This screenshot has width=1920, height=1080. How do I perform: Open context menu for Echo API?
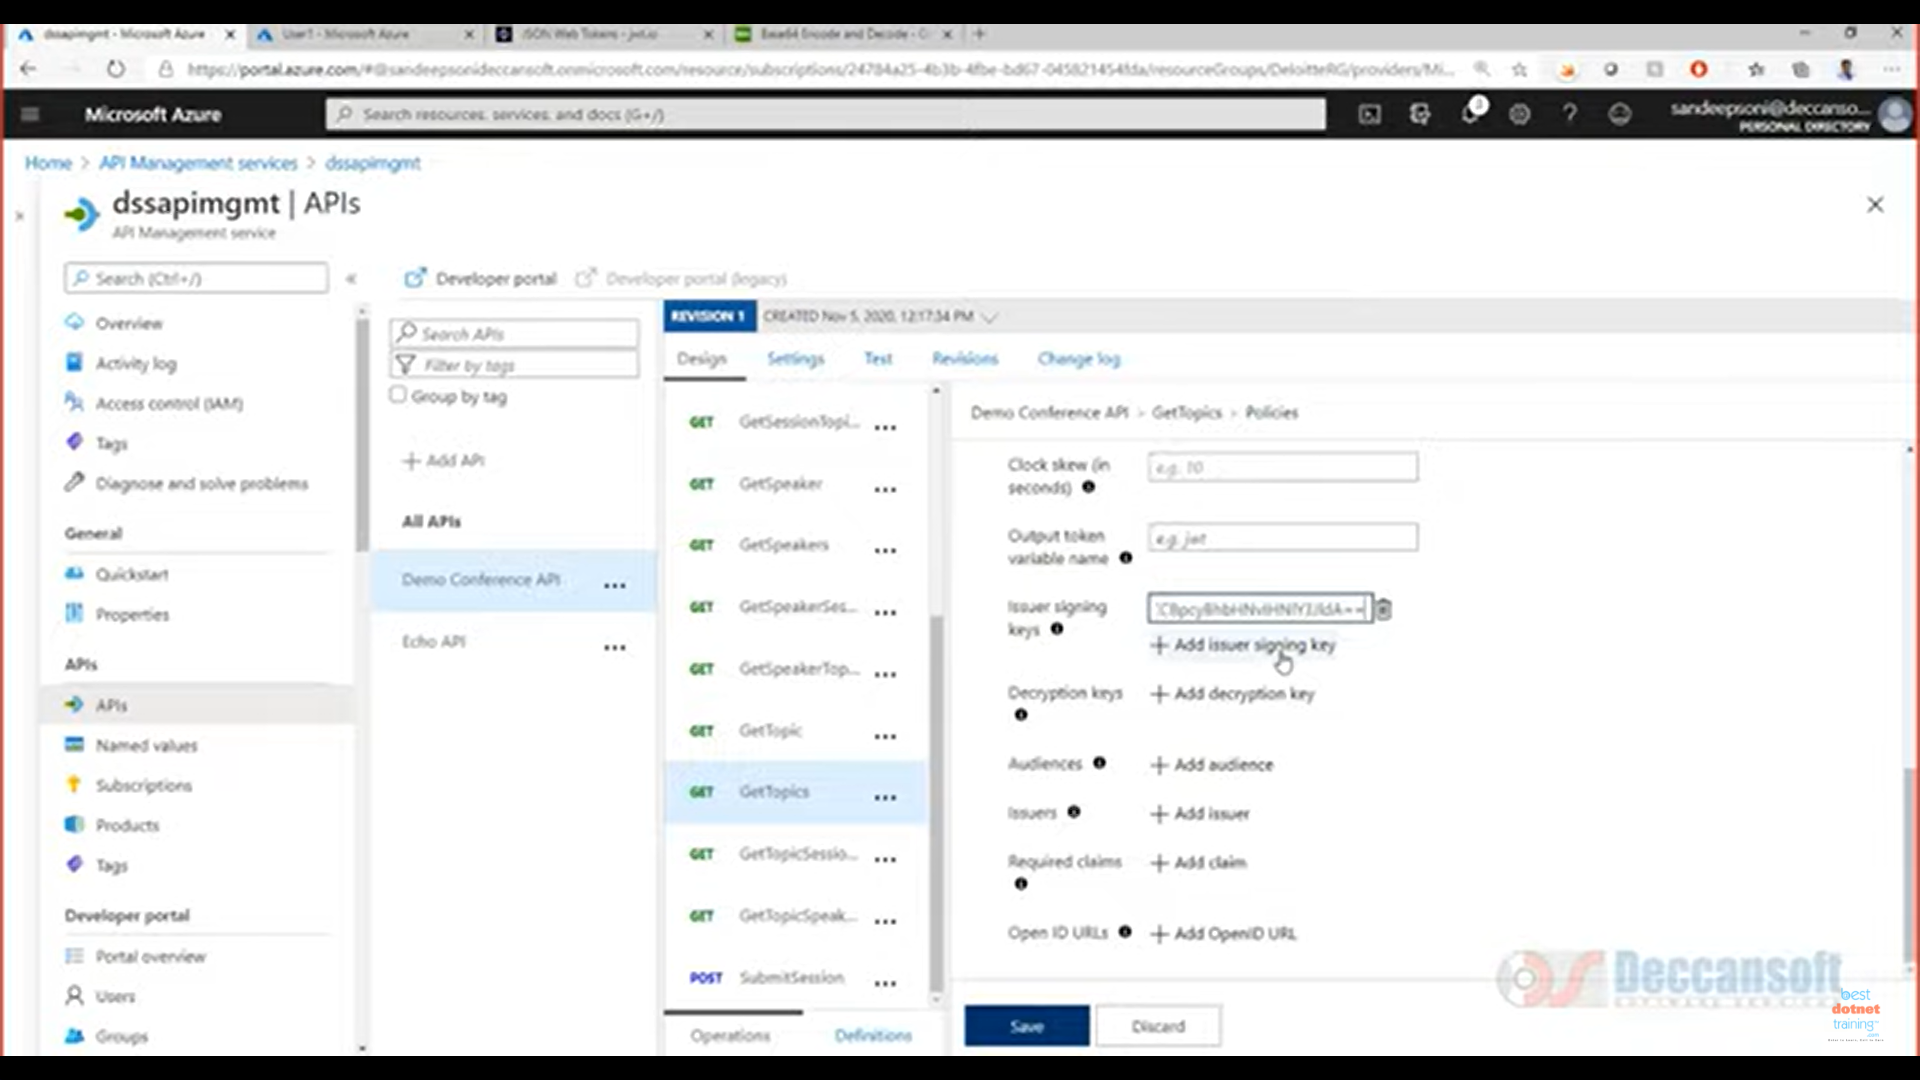(x=615, y=648)
